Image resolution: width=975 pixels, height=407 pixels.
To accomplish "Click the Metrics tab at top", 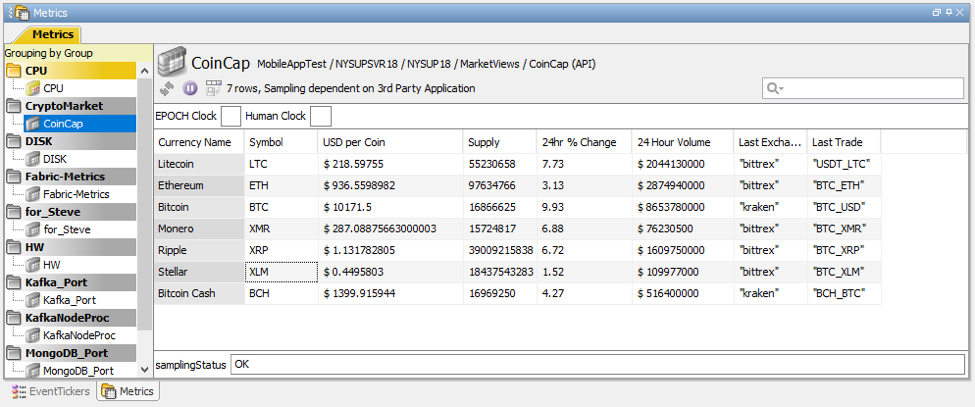I will (52, 34).
